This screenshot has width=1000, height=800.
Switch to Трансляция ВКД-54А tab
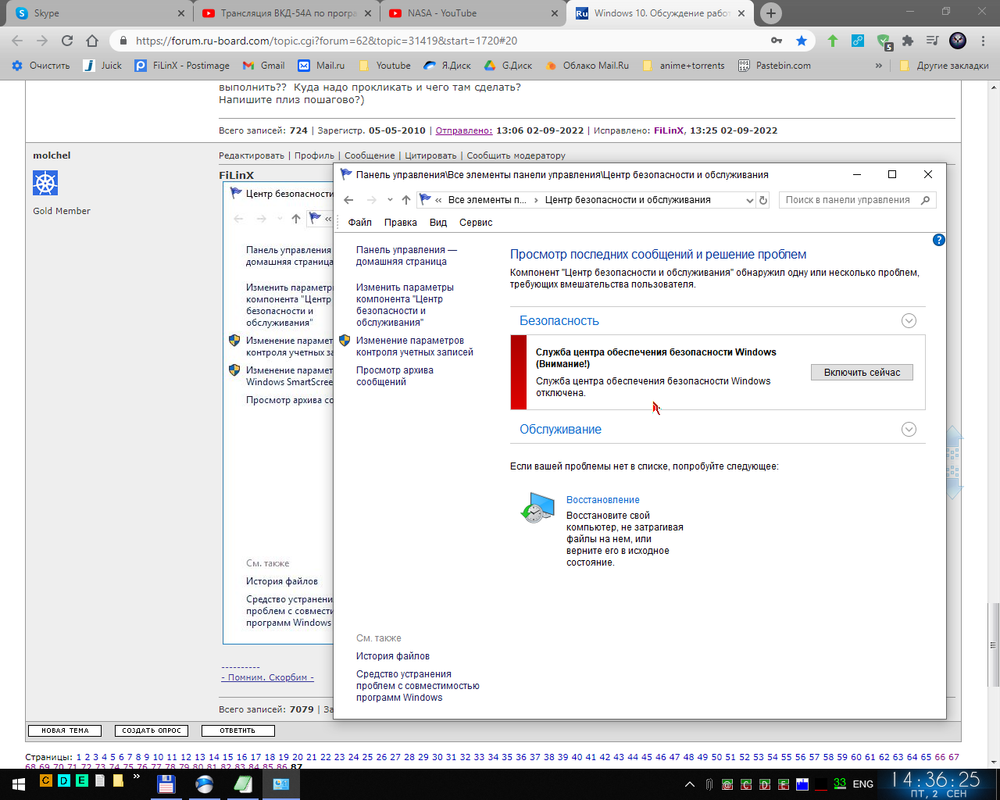coord(287,13)
